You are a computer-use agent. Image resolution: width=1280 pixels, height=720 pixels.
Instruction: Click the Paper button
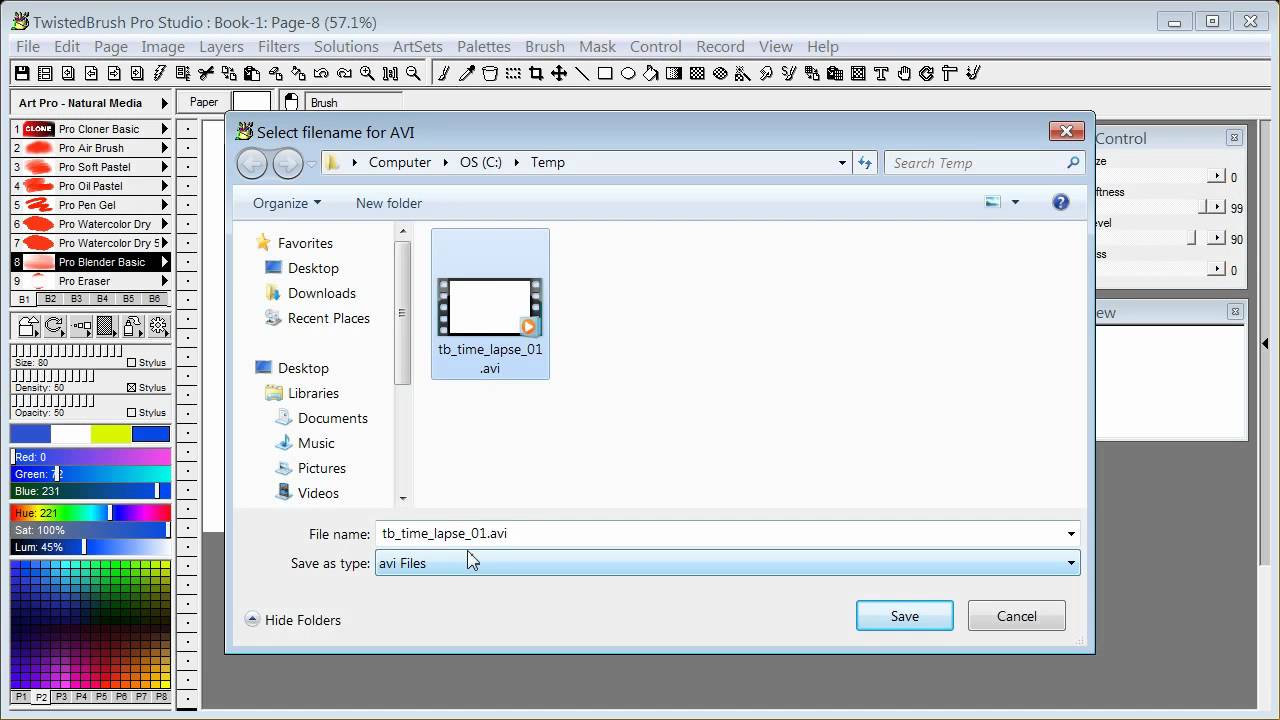click(204, 102)
